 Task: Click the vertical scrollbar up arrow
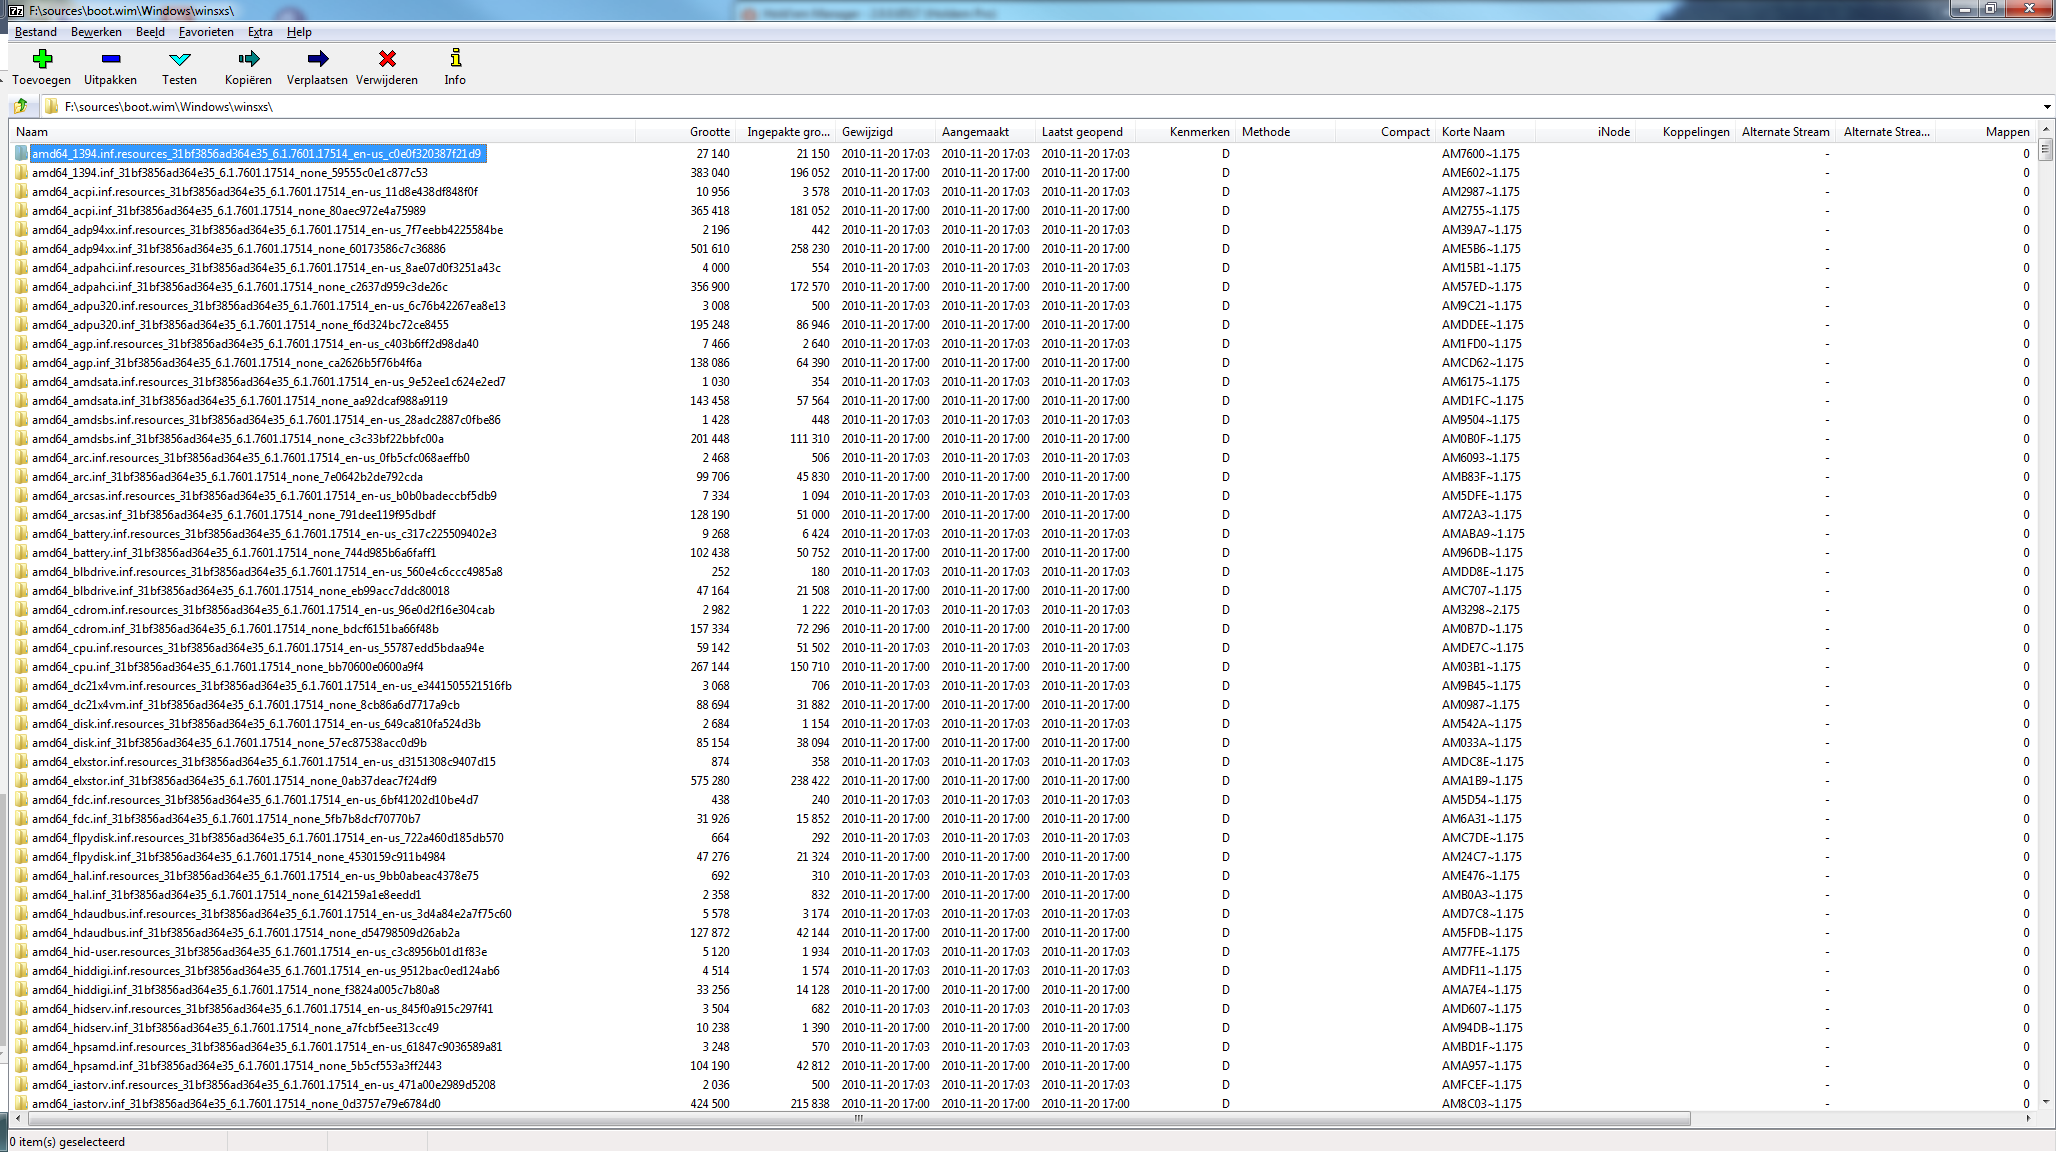(2046, 130)
